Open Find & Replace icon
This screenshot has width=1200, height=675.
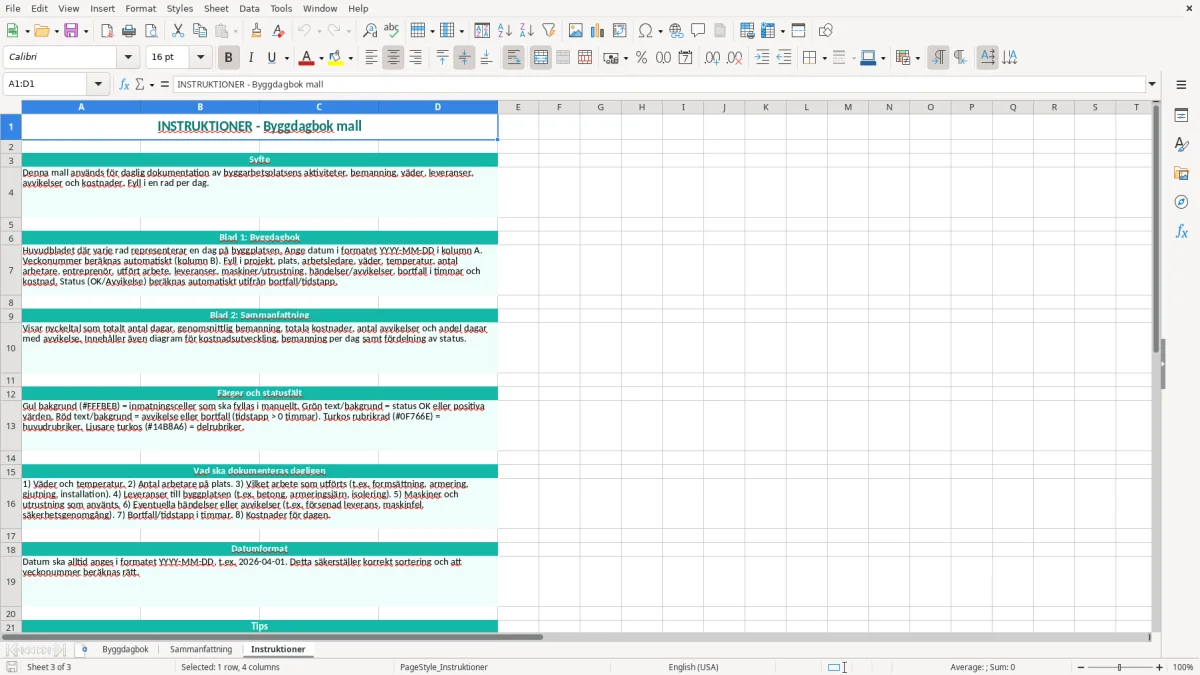pyautogui.click(x=370, y=31)
